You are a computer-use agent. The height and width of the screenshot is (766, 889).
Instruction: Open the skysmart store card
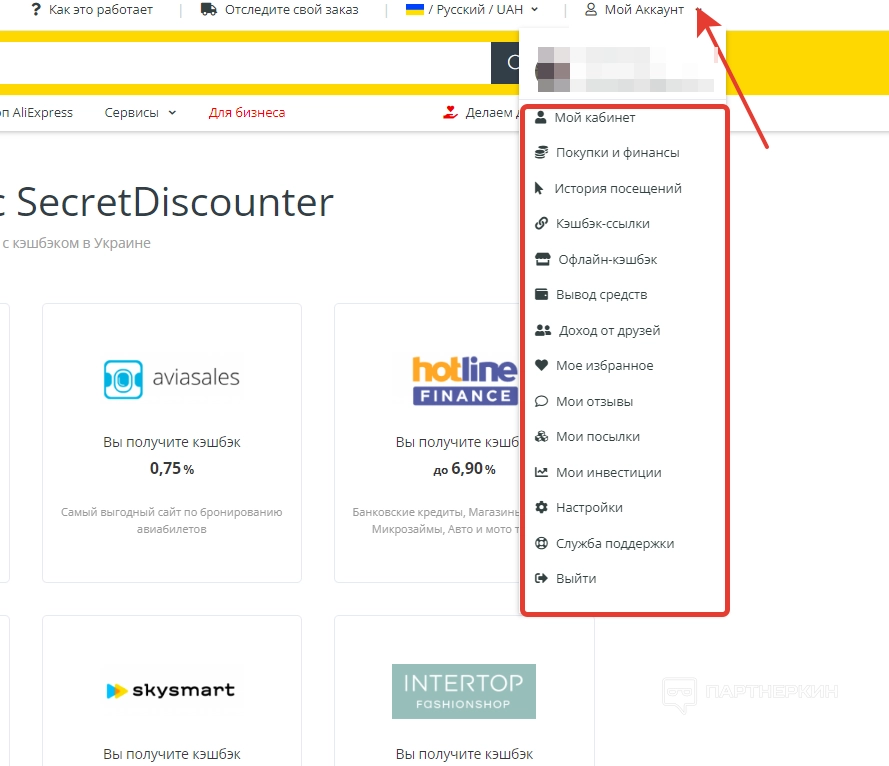point(172,691)
